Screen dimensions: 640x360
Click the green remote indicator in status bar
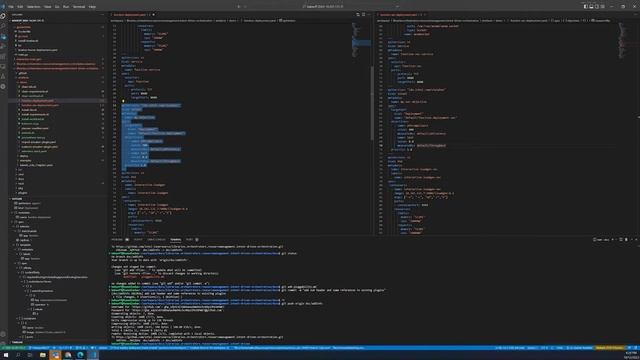(13, 348)
